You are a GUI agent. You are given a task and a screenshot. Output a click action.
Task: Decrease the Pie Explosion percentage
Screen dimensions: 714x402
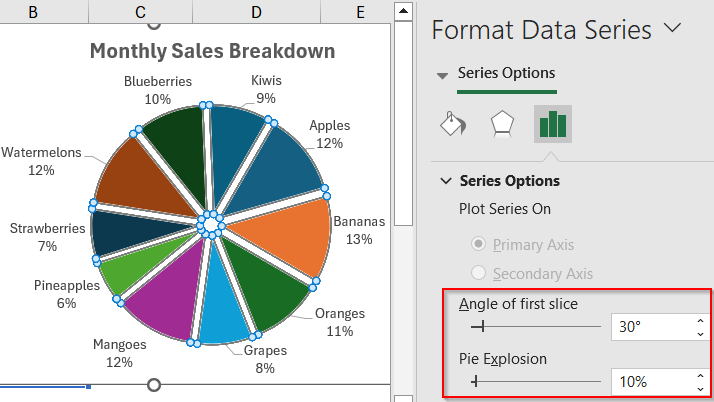coord(700,389)
